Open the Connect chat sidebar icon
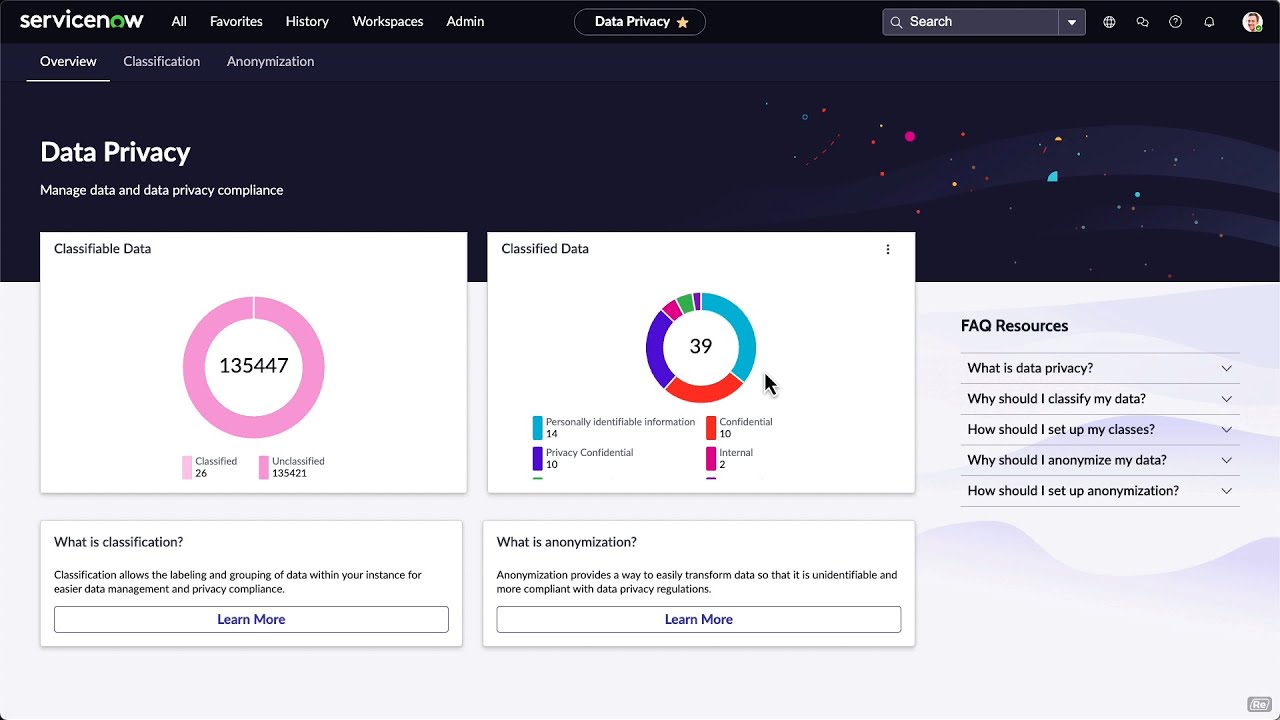 tap(1142, 22)
